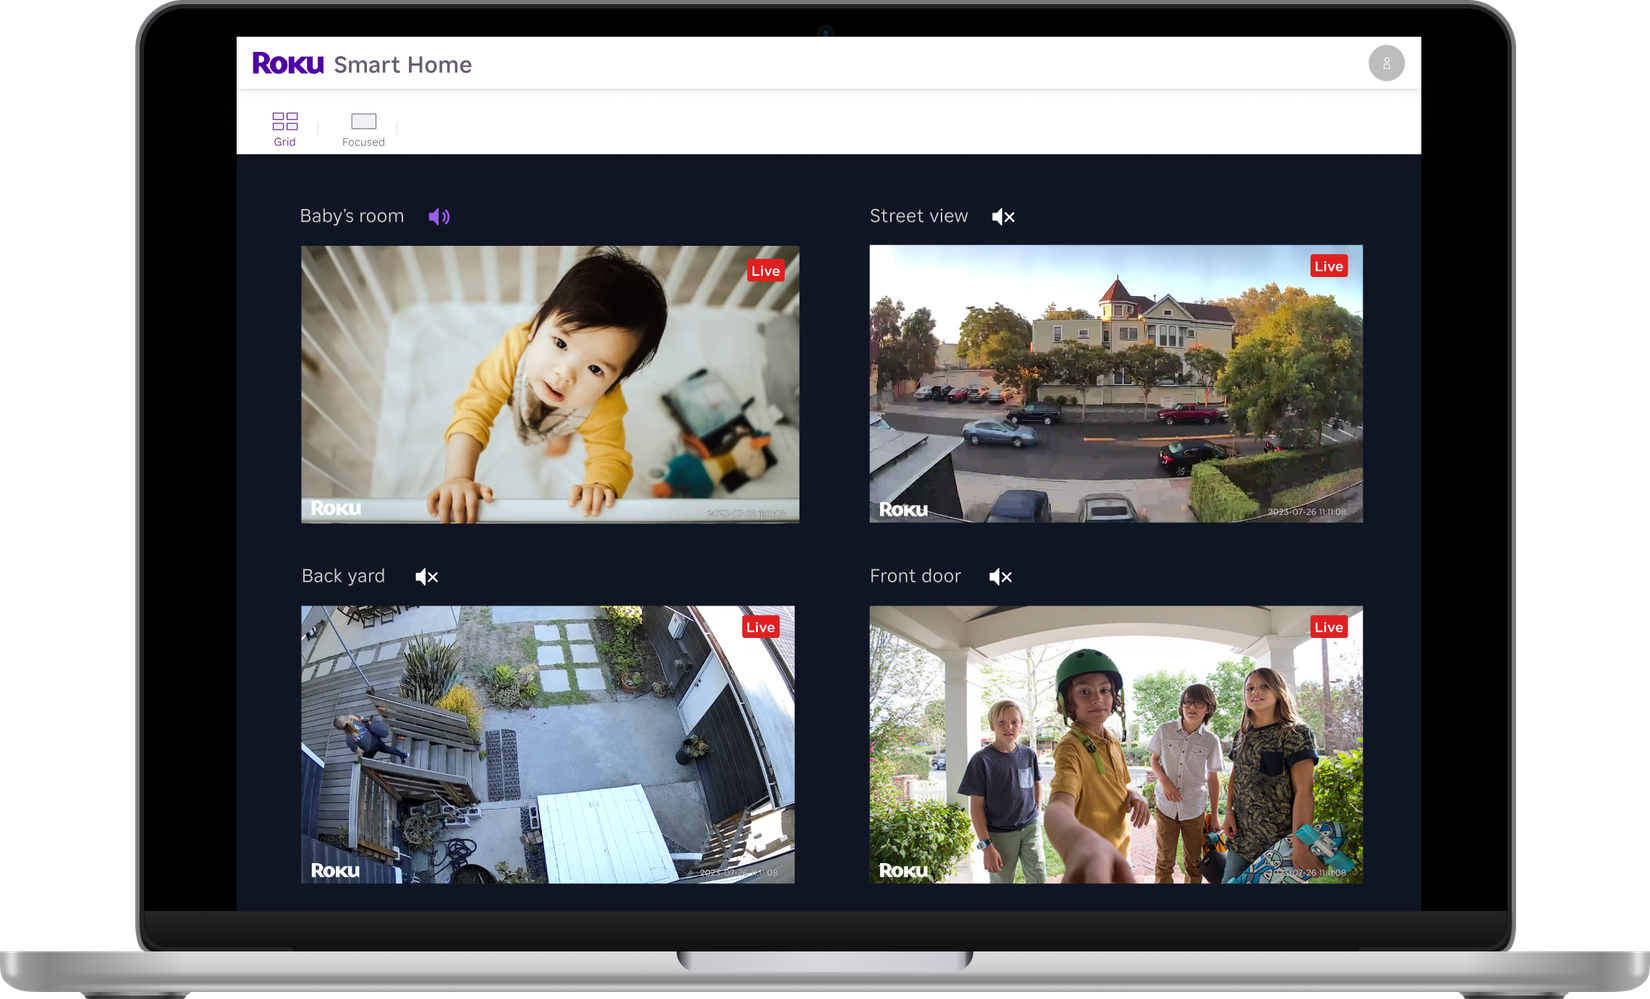This screenshot has width=1650, height=999.
Task: Click the Roku logo in the header
Action: point(286,64)
